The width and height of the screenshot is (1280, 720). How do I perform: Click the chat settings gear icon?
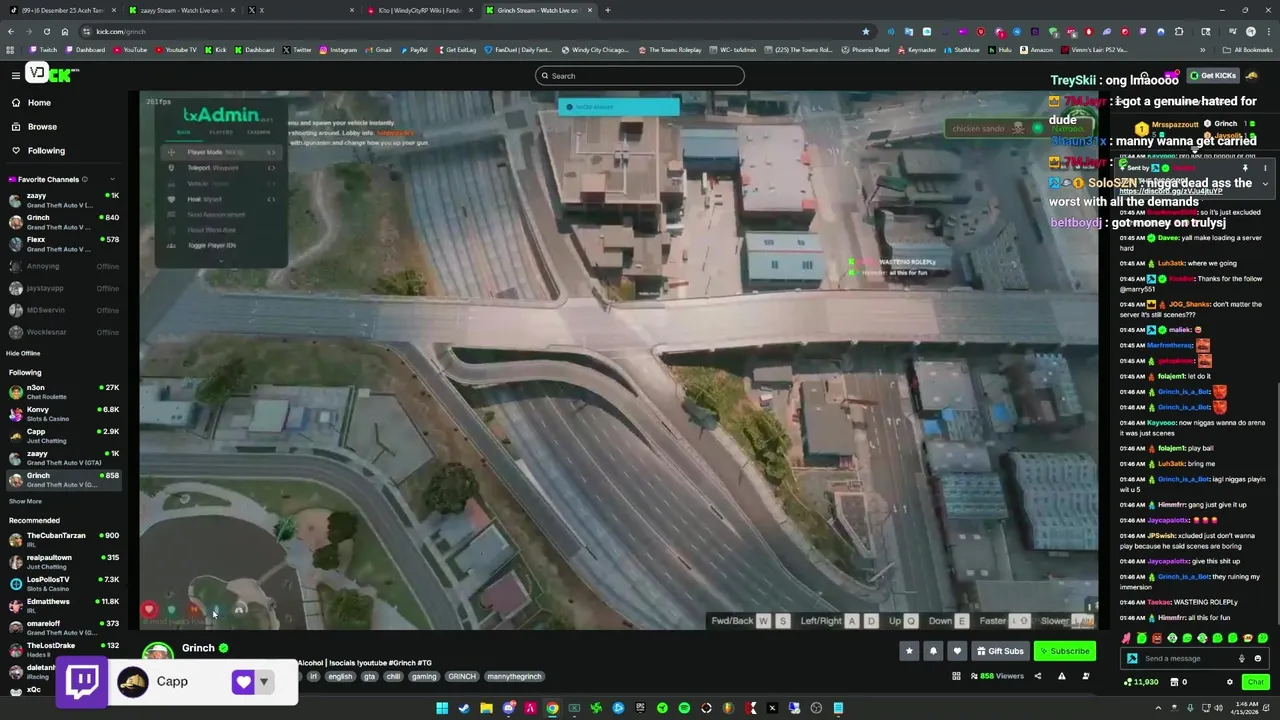coord(1230,682)
